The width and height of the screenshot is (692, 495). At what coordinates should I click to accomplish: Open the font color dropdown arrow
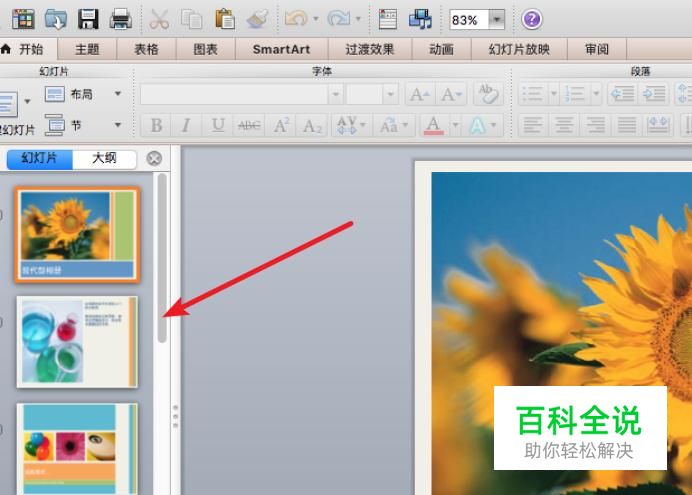pyautogui.click(x=455, y=125)
